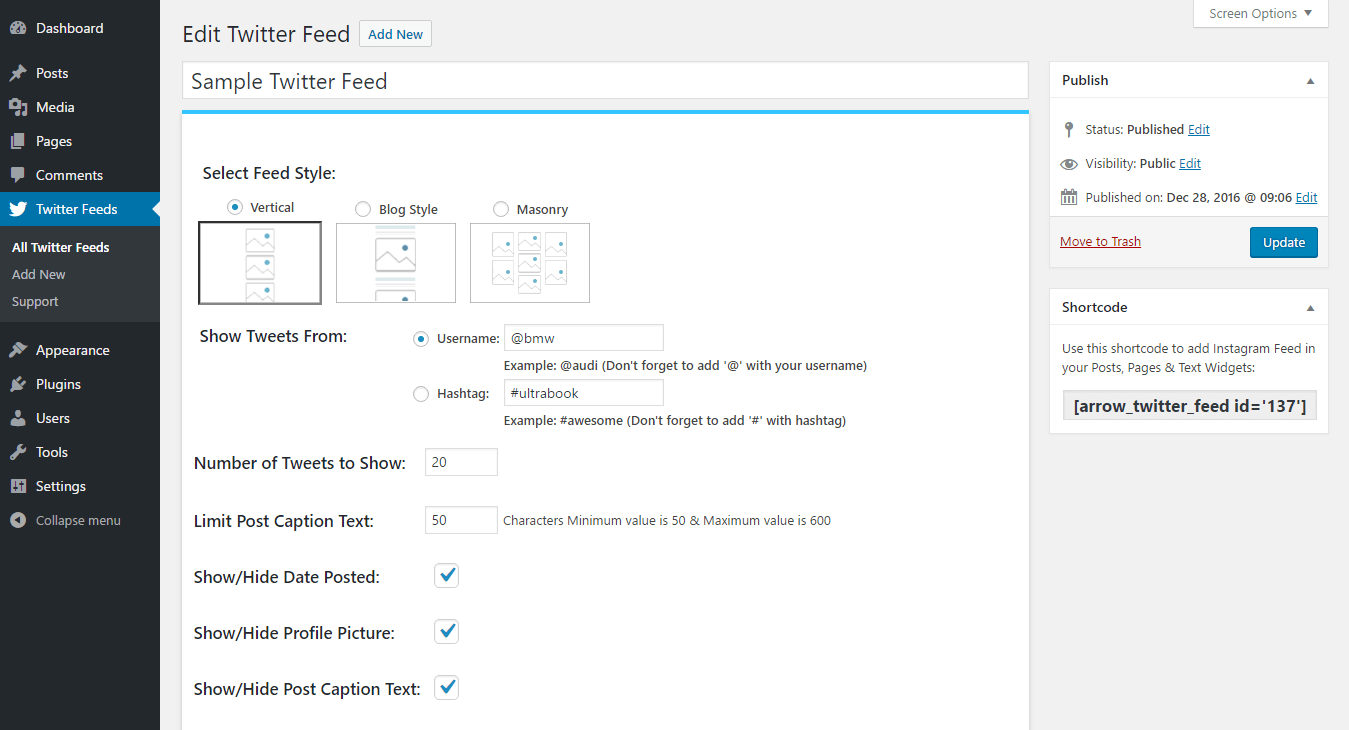Edit the Status via its Edit link
Viewport: 1349px width, 730px height.
click(x=1199, y=129)
